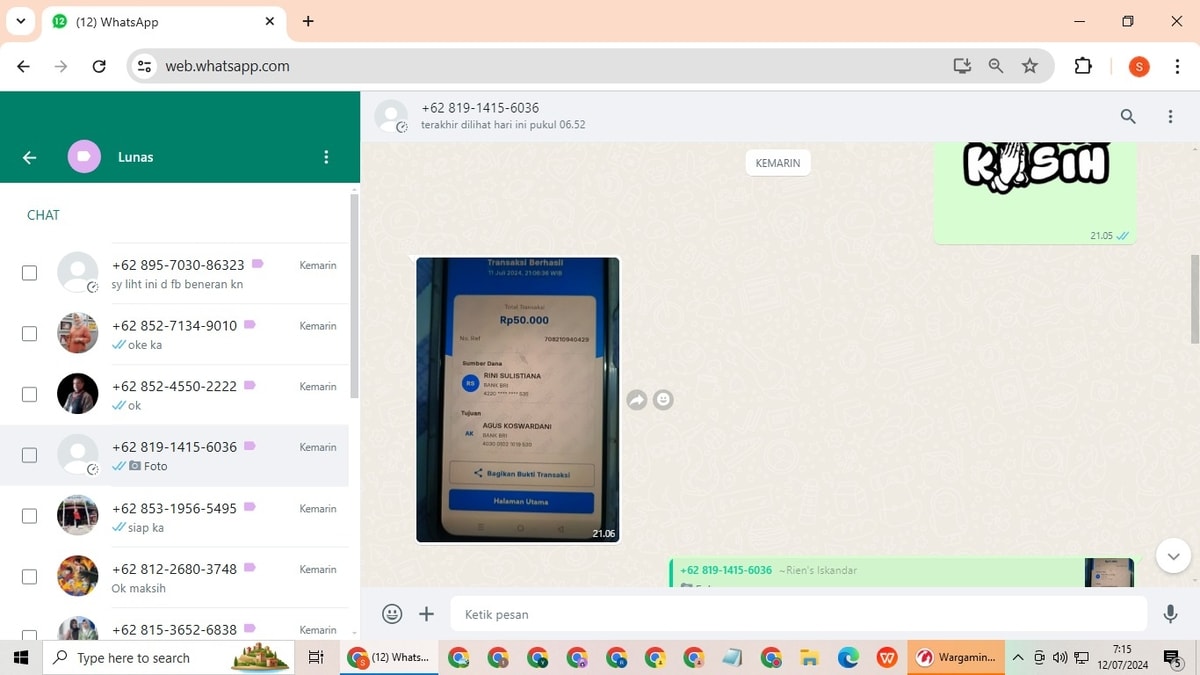Screen dimensions: 1200x675
Task: Open chat +62 812-2680-3748
Action: [x=174, y=577]
